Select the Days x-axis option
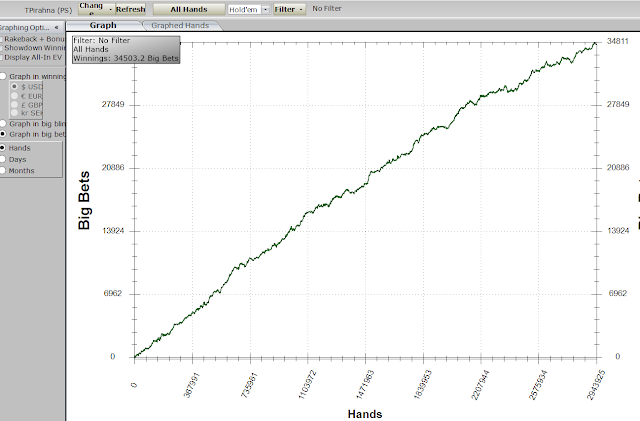The width and height of the screenshot is (640, 421). tap(2, 159)
